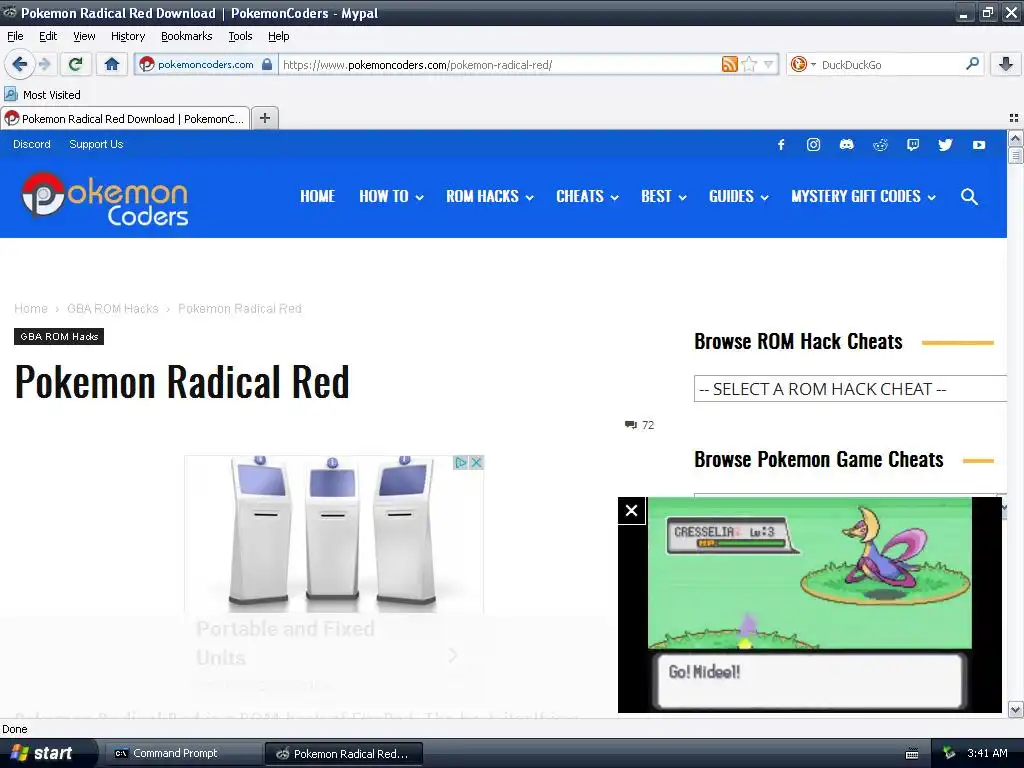
Task: Open the Twitter bird icon
Action: 945,144
